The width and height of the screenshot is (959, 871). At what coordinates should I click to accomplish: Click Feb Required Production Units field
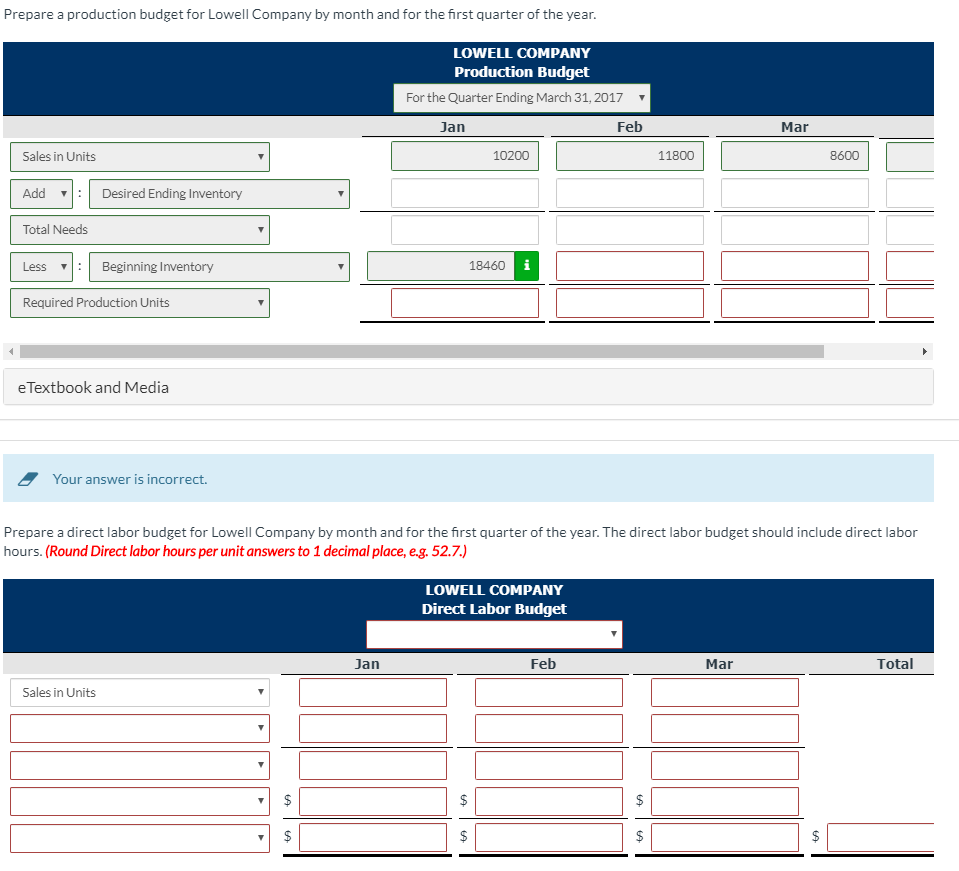tap(630, 303)
